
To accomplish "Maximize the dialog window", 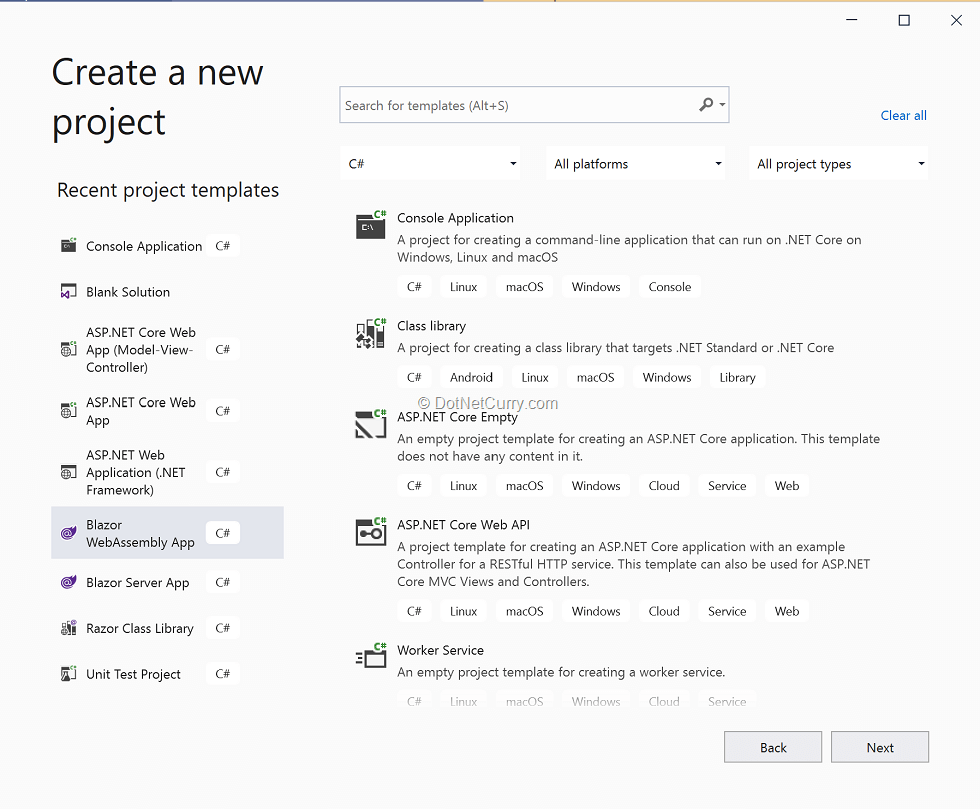I will (904, 21).
